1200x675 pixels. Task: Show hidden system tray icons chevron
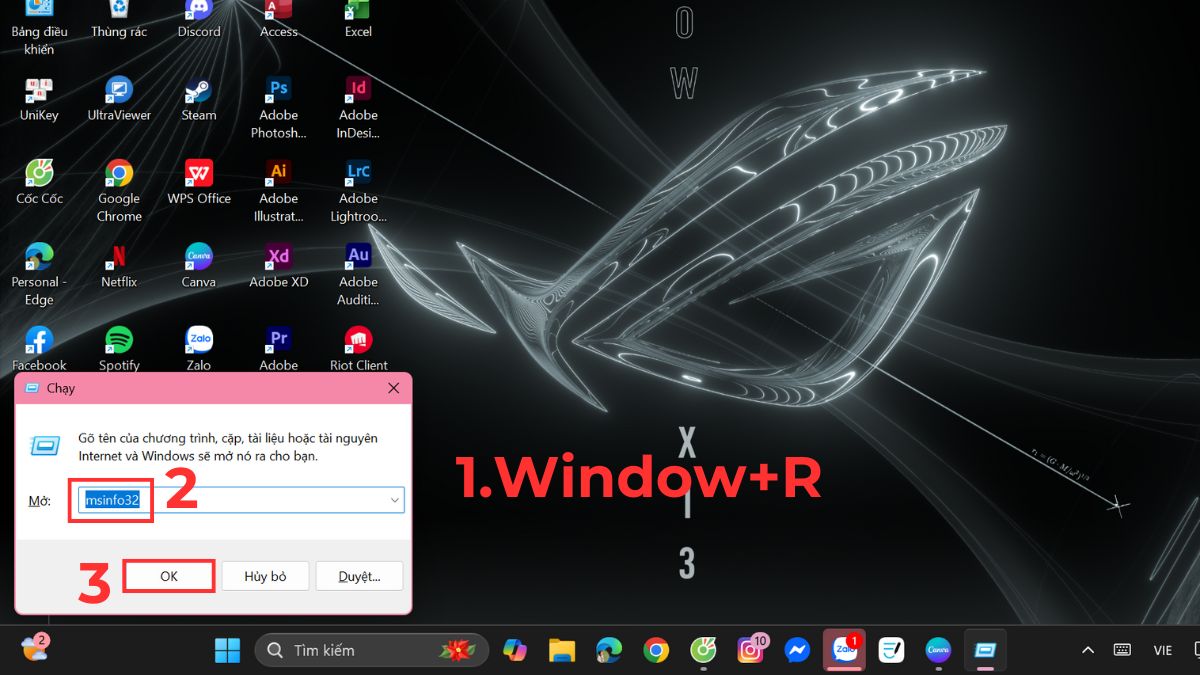pos(1088,650)
